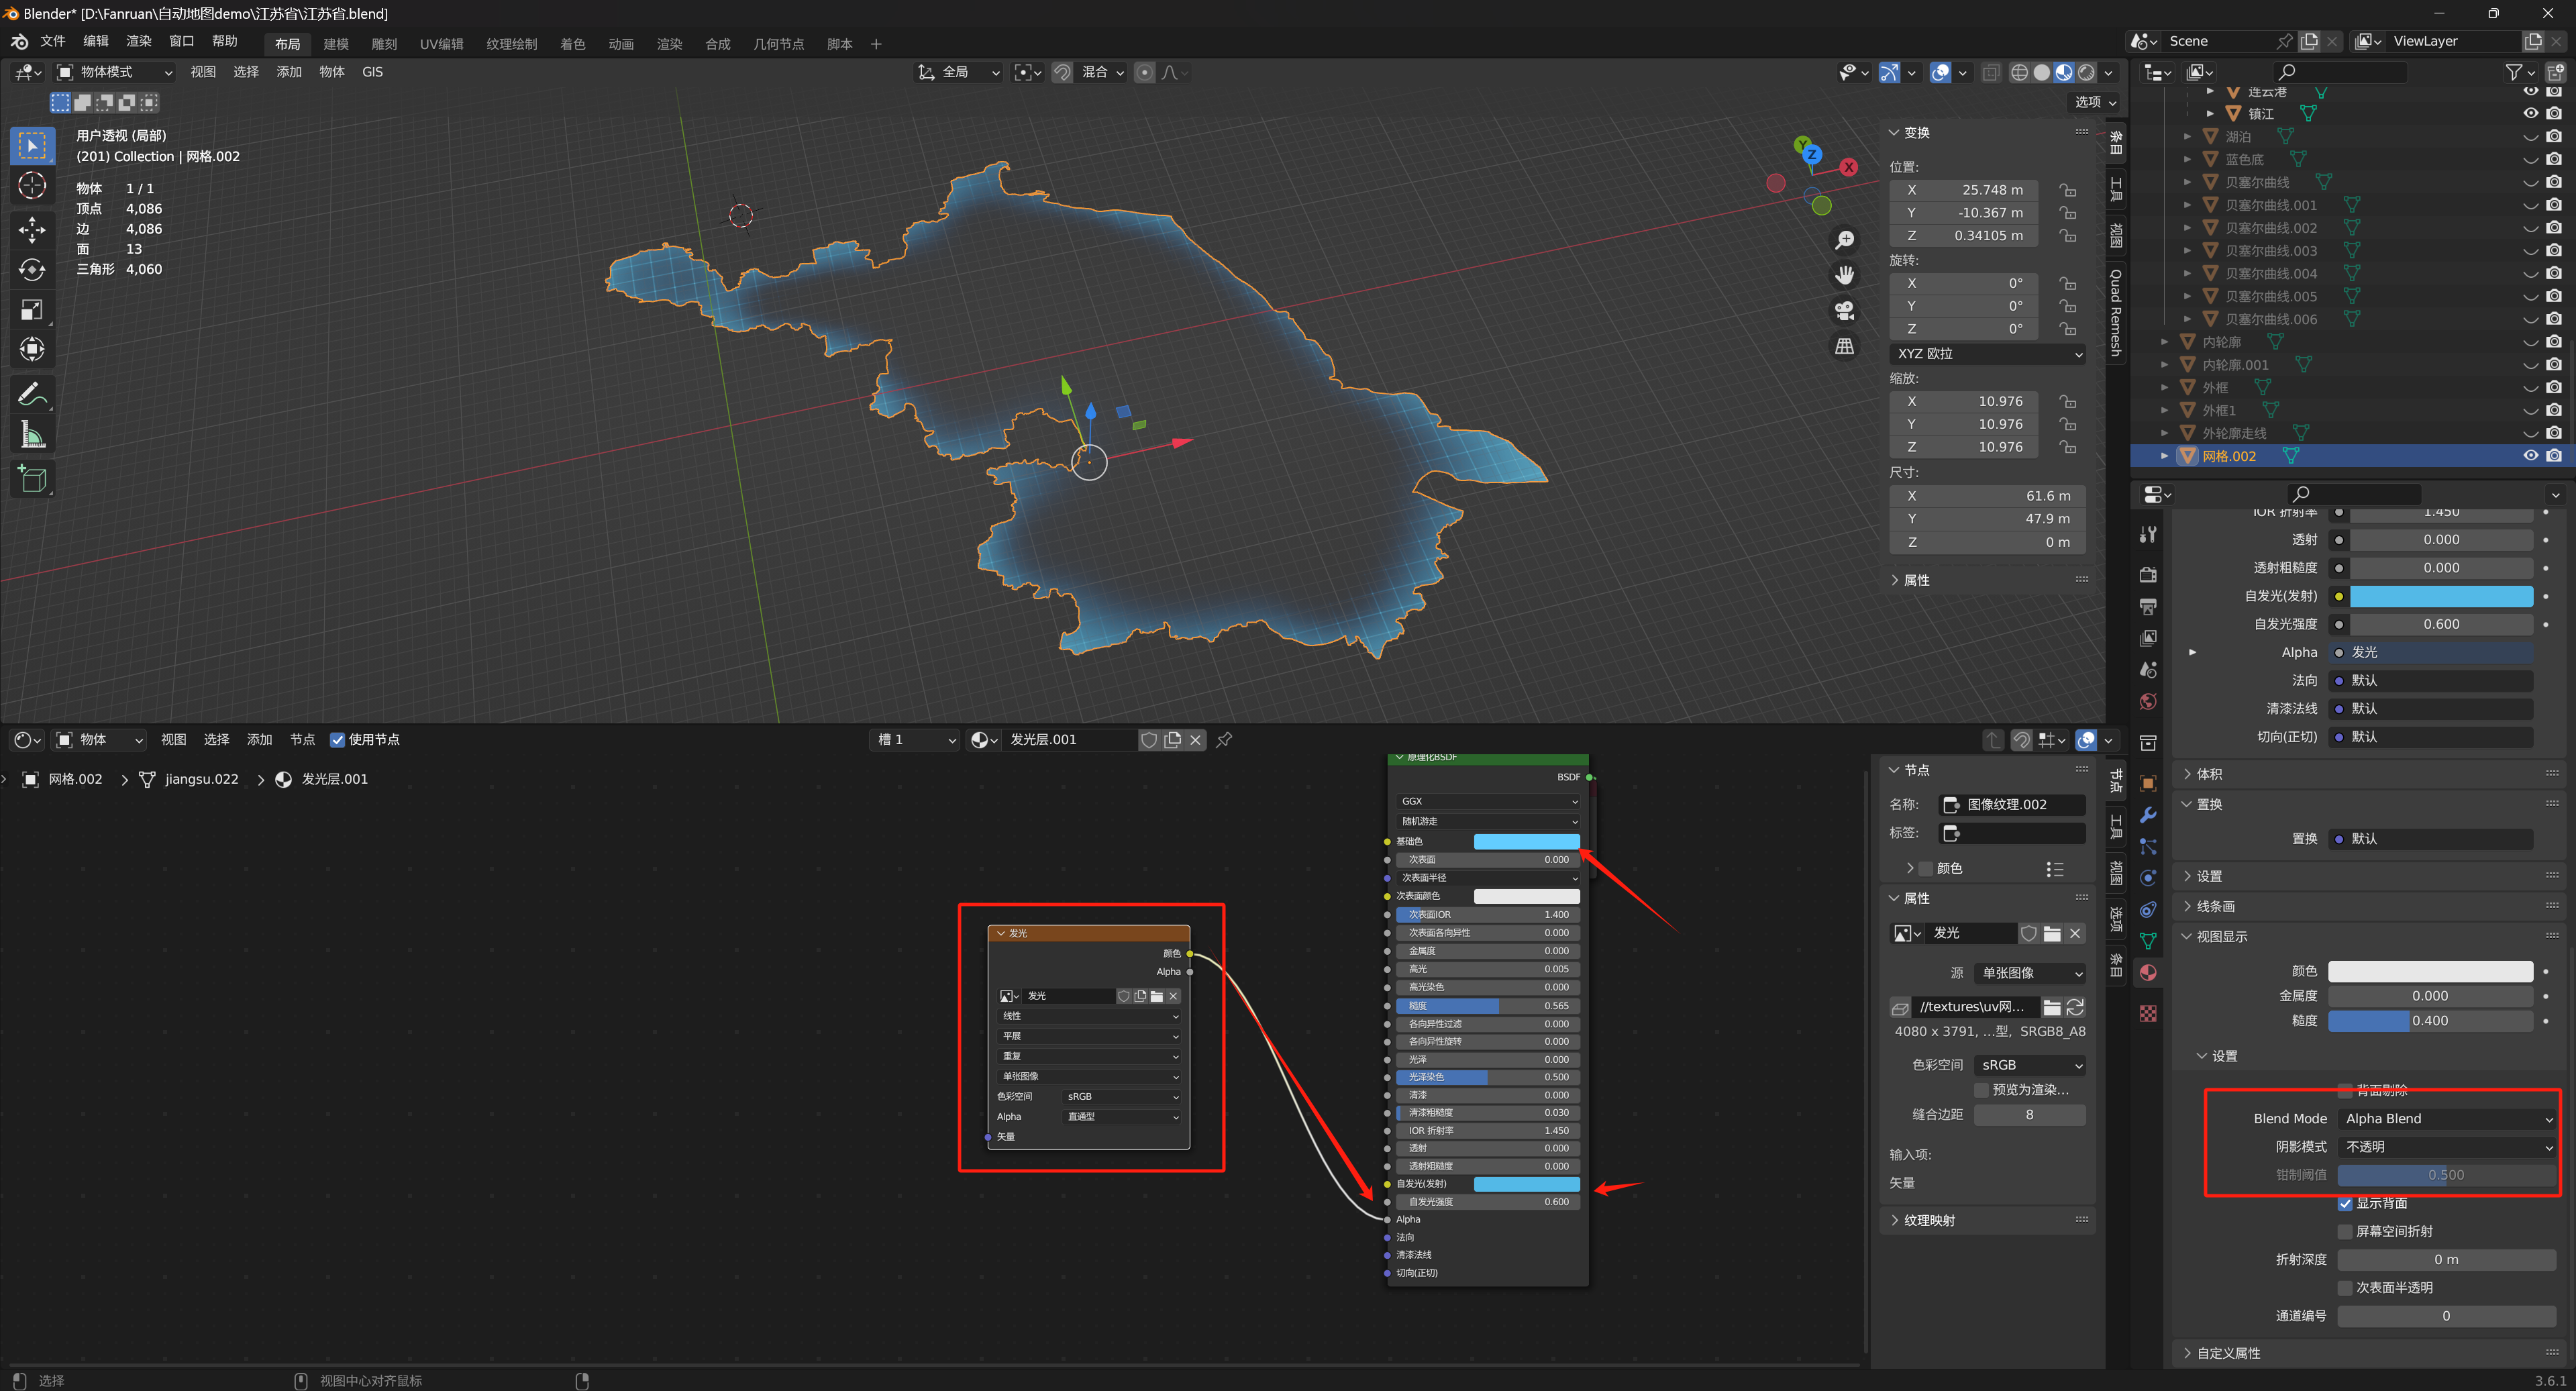Screen dimensions: 2576x1391
Task: Open the XYZ 欧拉 rotation mode dropdown
Action: [x=1988, y=354]
